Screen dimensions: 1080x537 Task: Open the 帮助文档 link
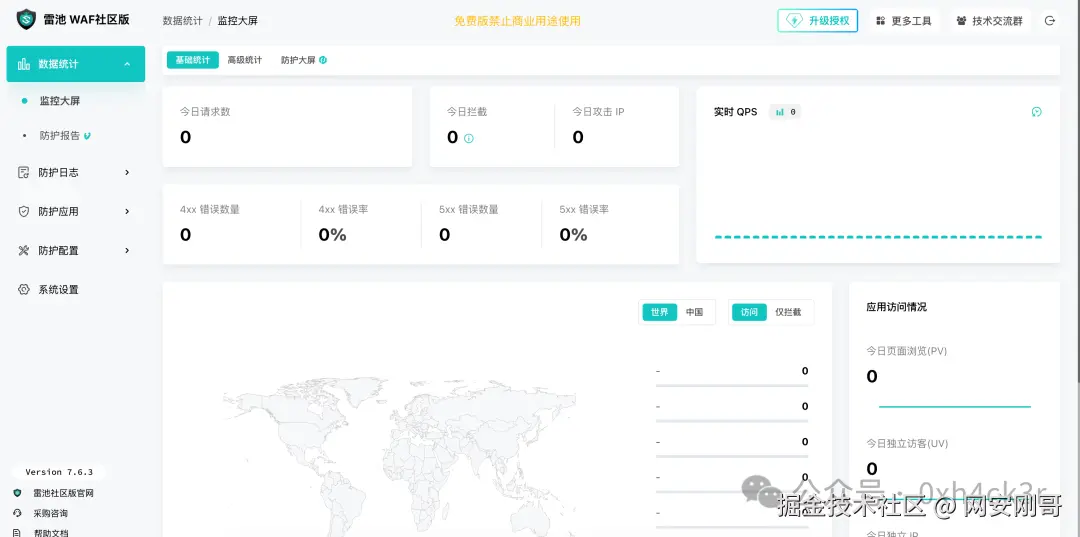(50, 532)
